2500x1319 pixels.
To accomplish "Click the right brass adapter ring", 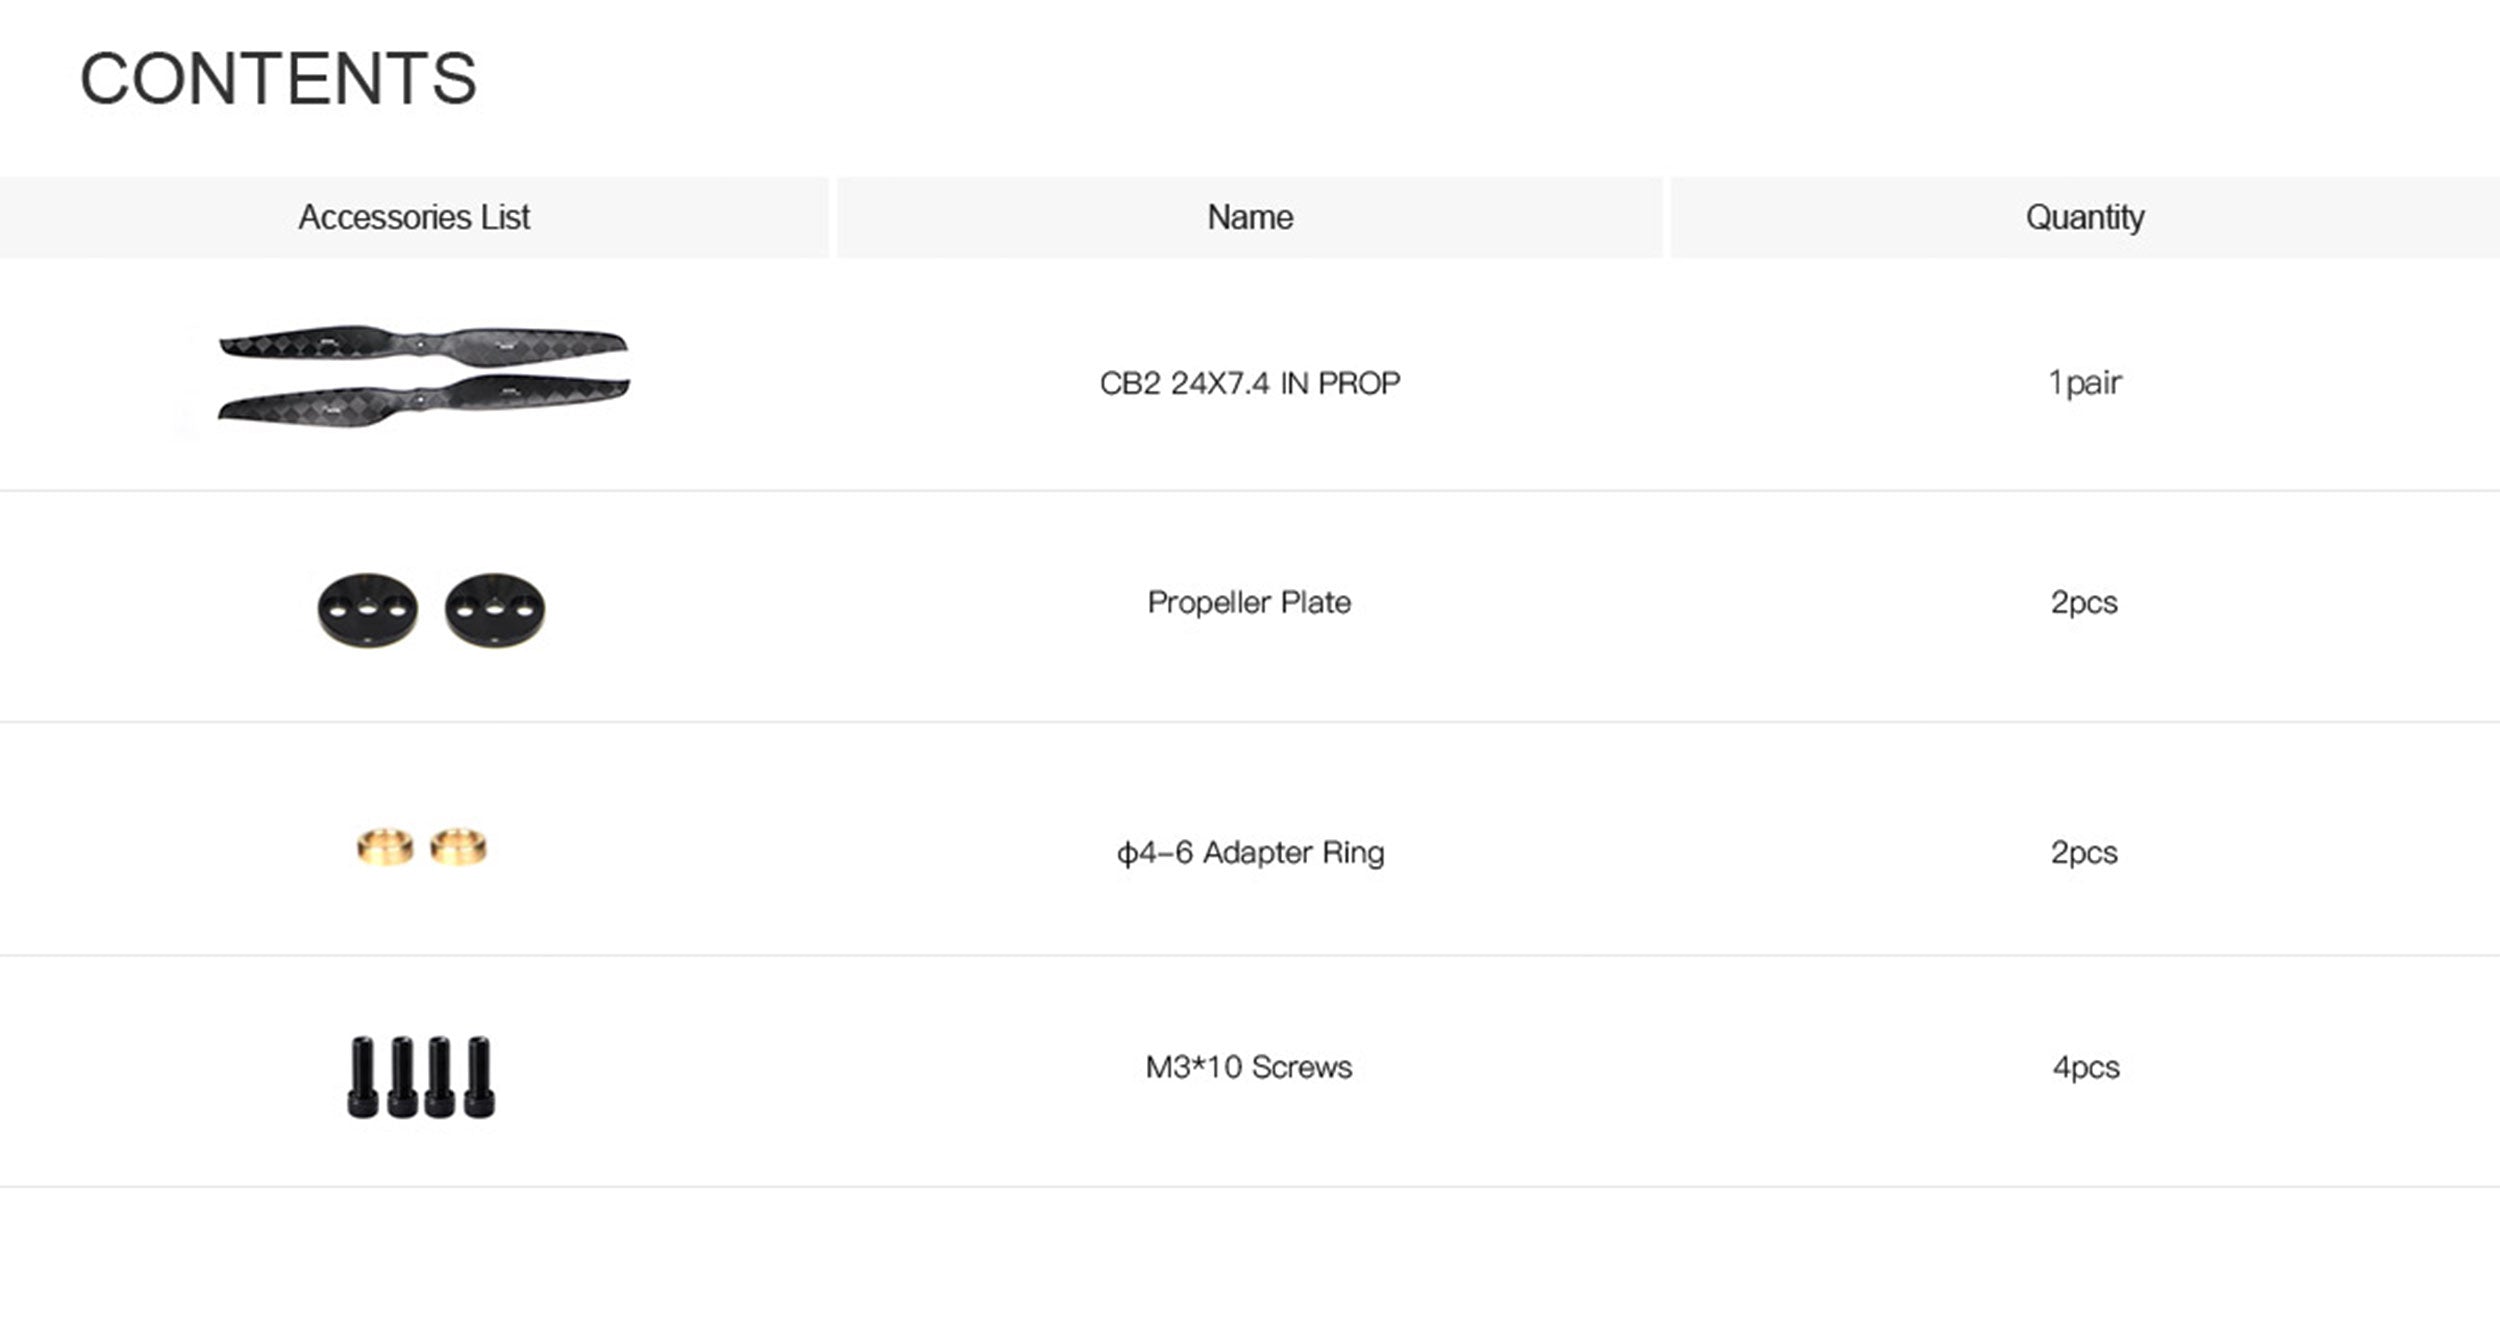I will tap(459, 847).
